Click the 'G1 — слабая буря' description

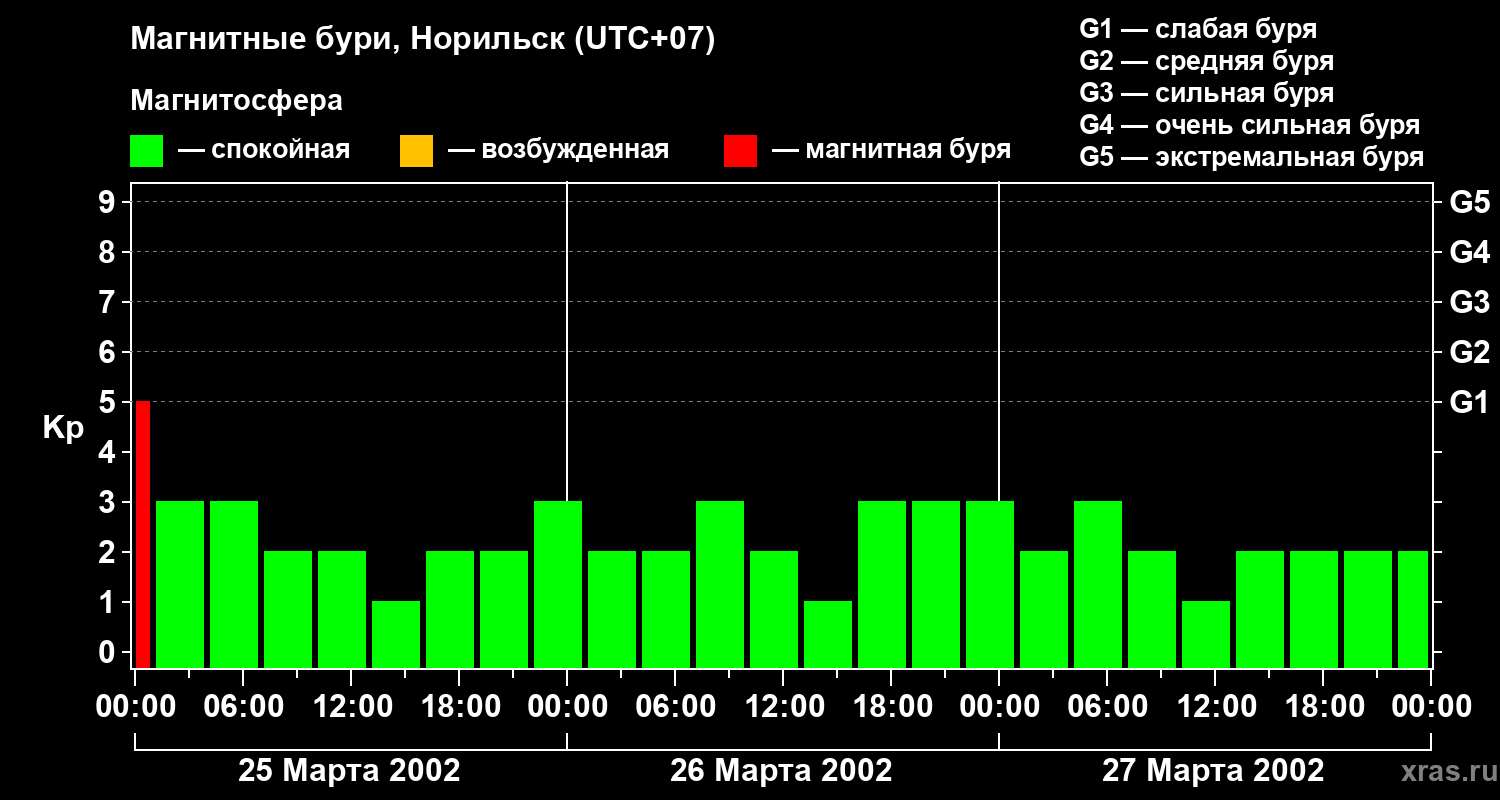click(x=1198, y=29)
